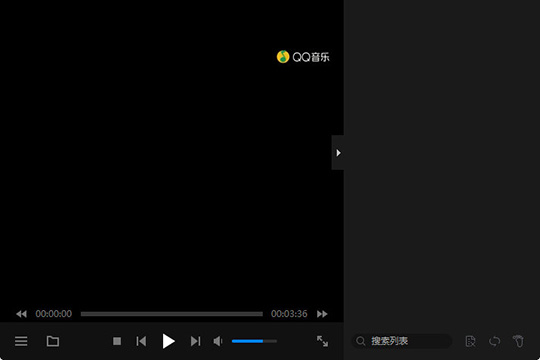Collapse the playlist panel with arrow tab
Screen dimensions: 540x360
(338, 153)
